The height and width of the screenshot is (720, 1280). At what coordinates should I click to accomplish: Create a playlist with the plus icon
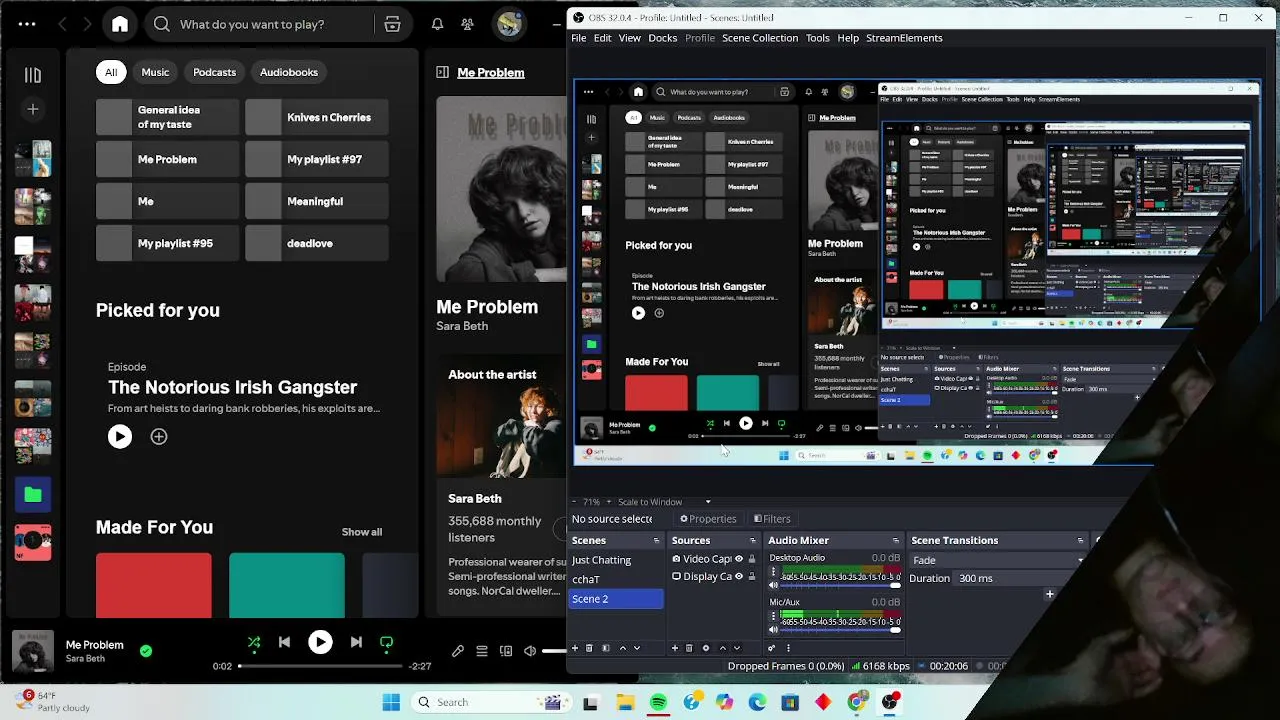(33, 109)
